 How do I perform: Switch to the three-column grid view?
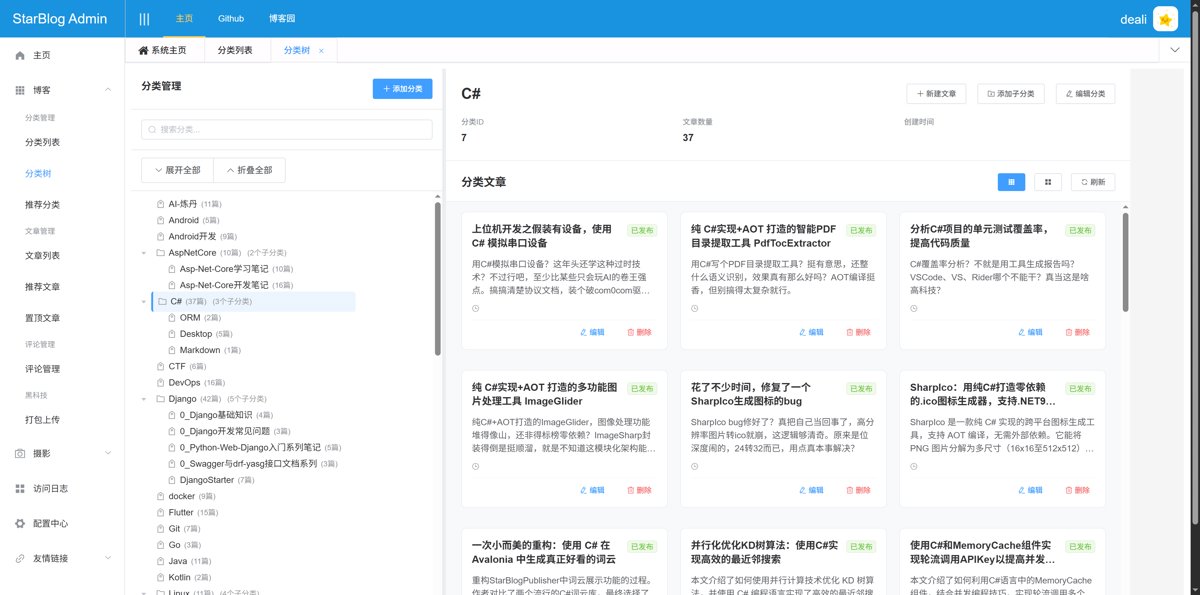click(1011, 182)
